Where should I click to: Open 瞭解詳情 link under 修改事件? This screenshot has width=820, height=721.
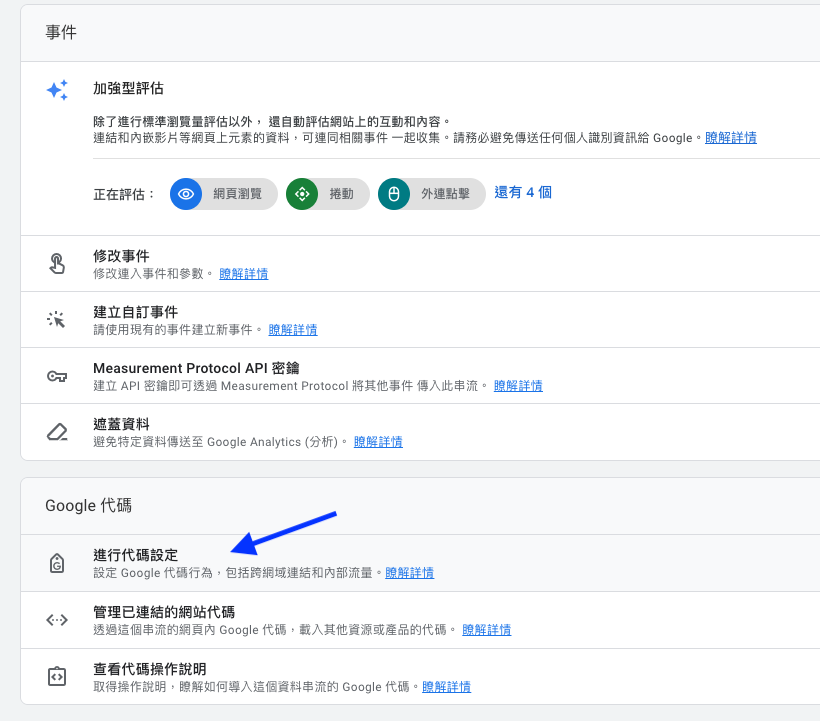pos(244,273)
